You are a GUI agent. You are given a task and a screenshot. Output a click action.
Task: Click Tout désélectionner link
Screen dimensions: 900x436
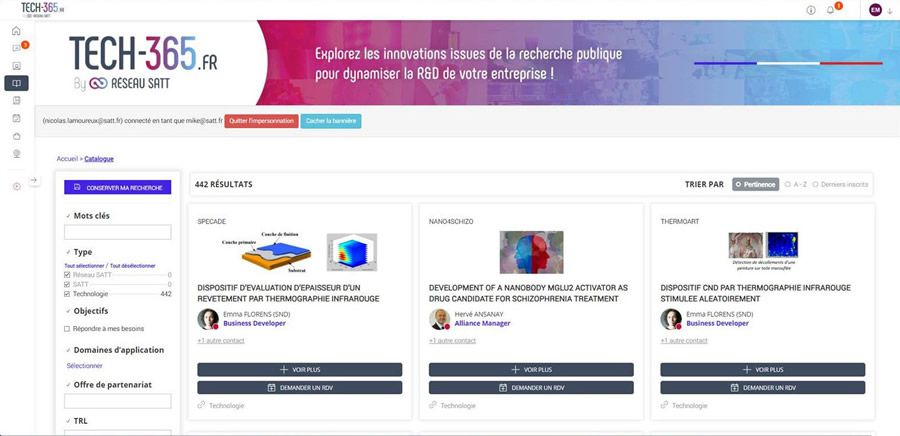point(133,266)
